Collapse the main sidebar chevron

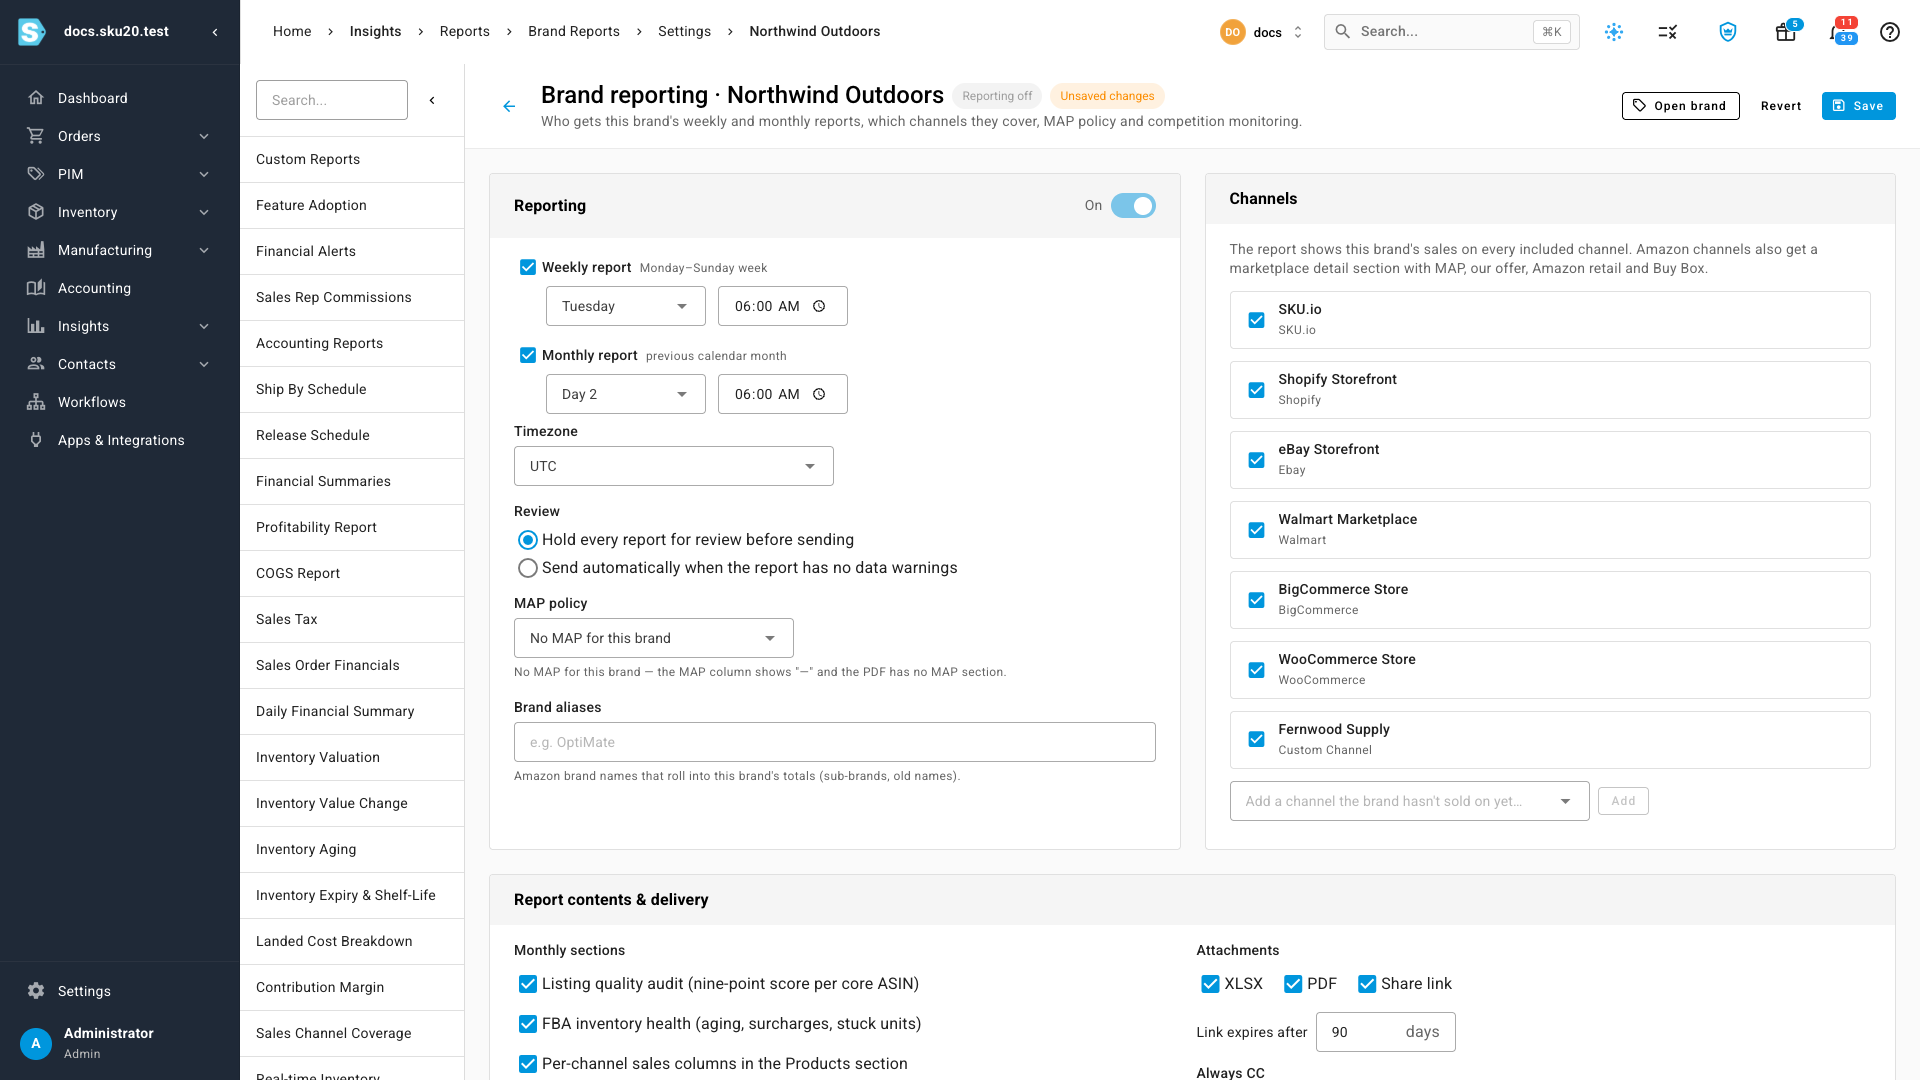215,32
